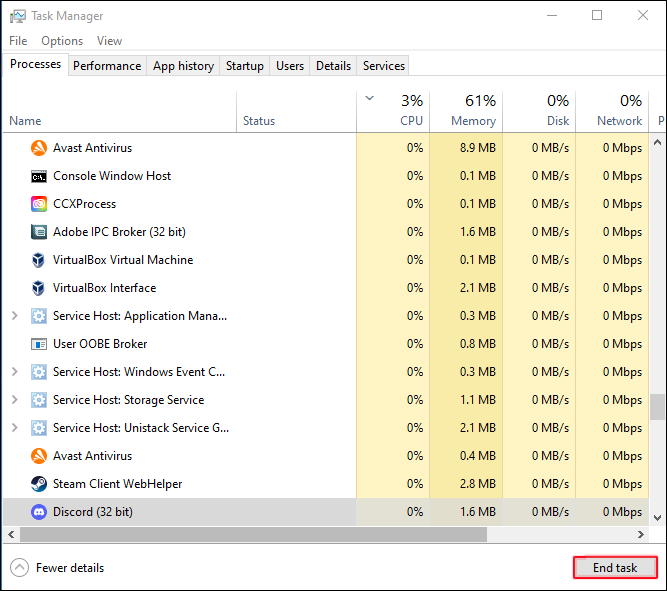Click the Discord process icon
This screenshot has height=591, width=667.
point(39,512)
